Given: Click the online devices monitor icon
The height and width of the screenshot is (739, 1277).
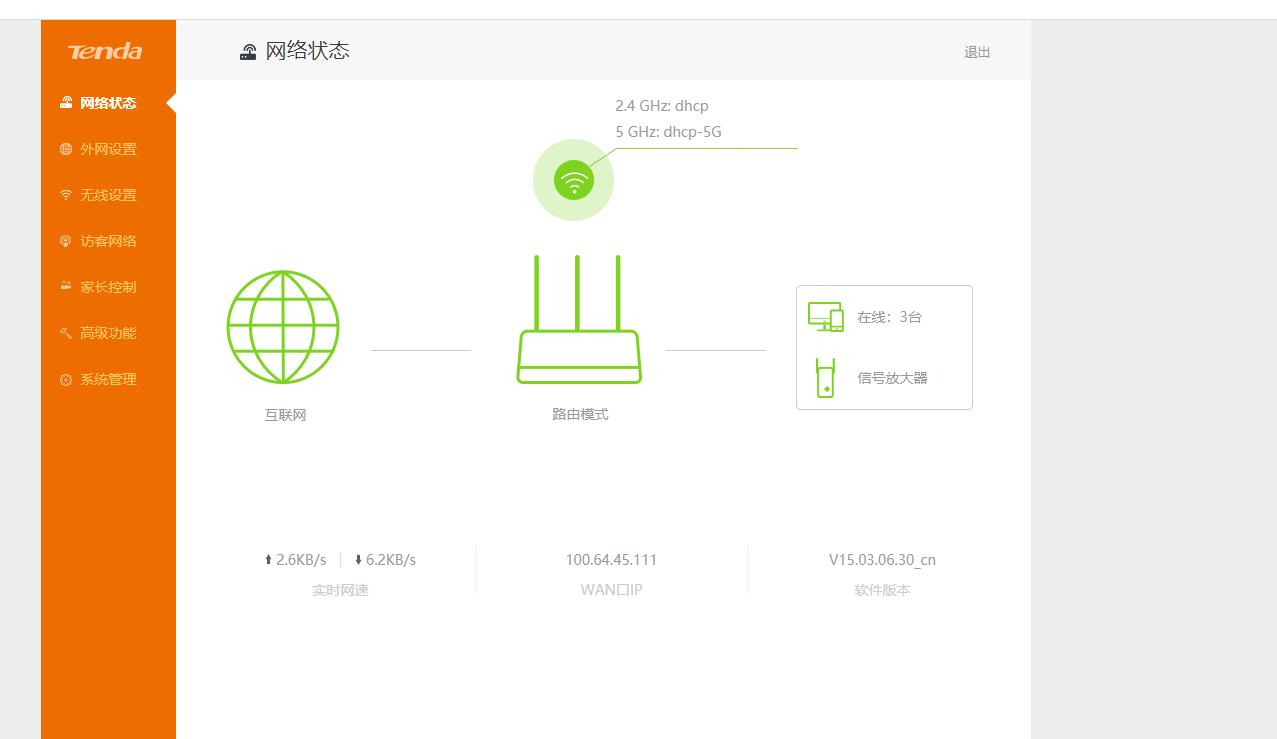Looking at the screenshot, I should click(x=824, y=316).
